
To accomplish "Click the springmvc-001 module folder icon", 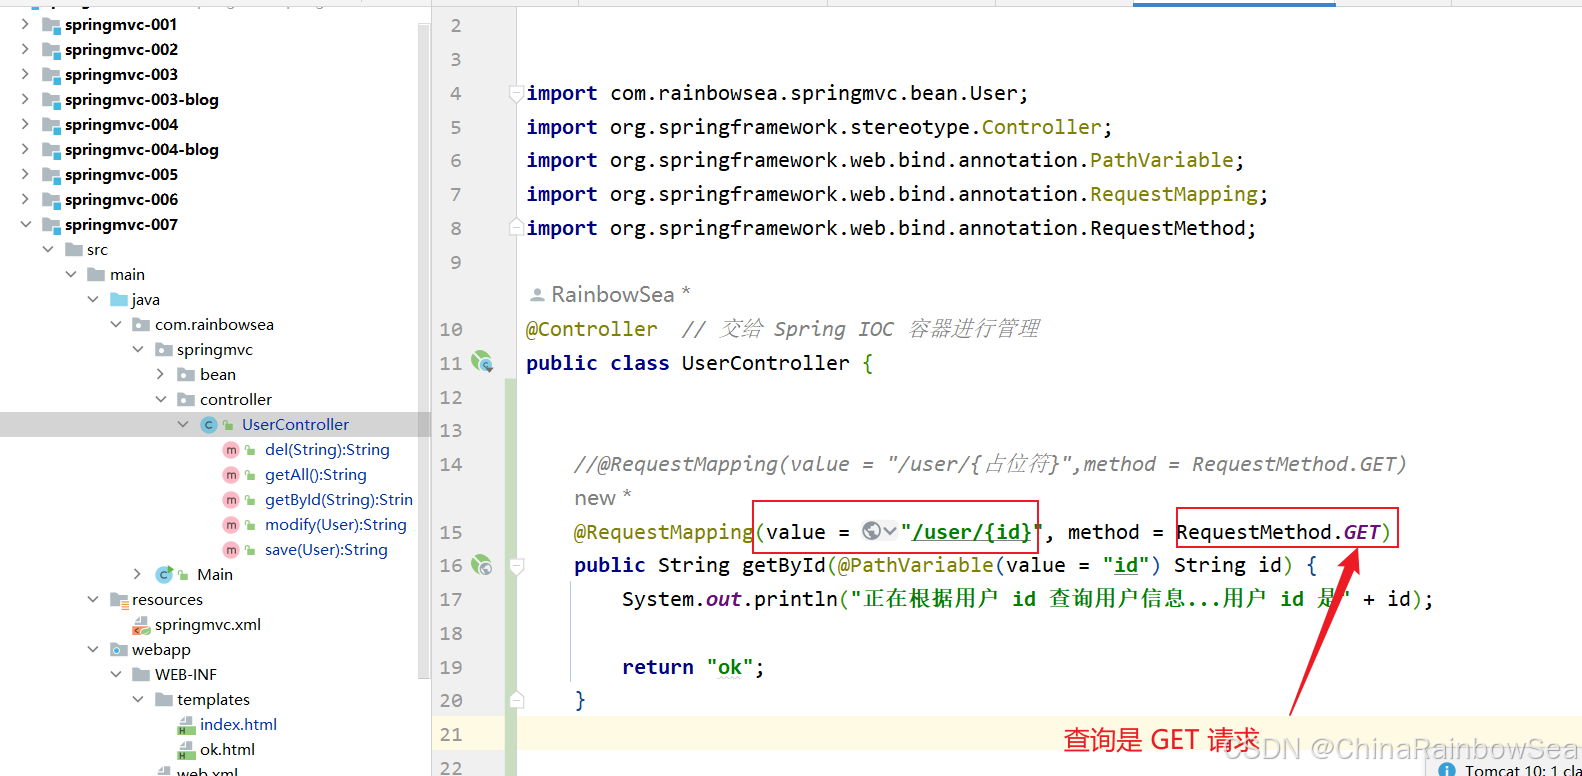I will tap(51, 25).
